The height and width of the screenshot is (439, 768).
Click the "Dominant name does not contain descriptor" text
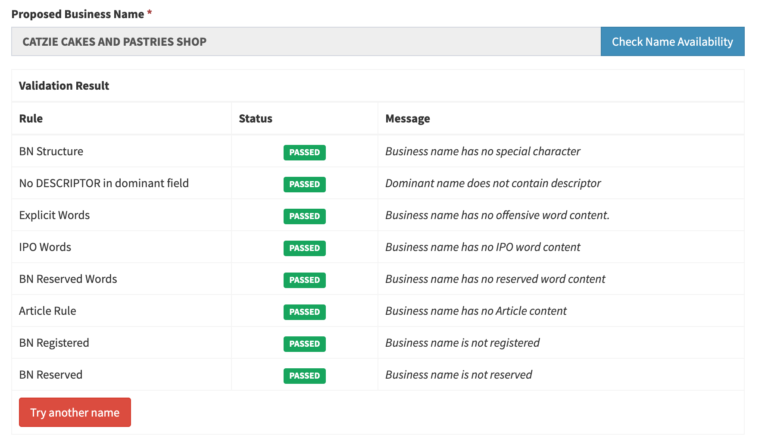tap(492, 184)
